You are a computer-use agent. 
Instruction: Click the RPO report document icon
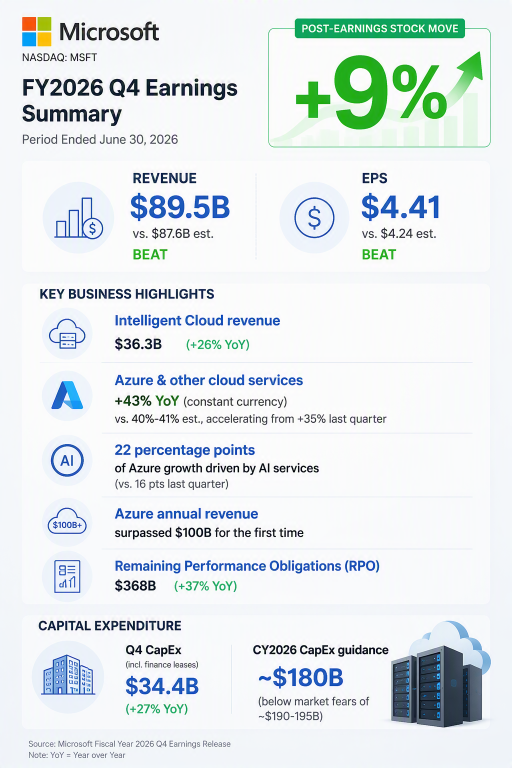pyautogui.click(x=67, y=576)
